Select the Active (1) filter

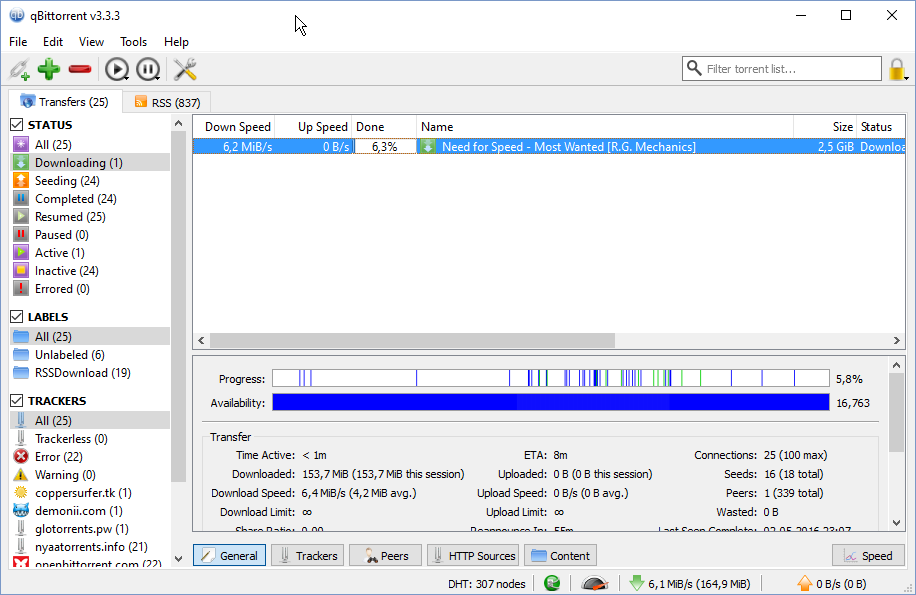pos(90,253)
